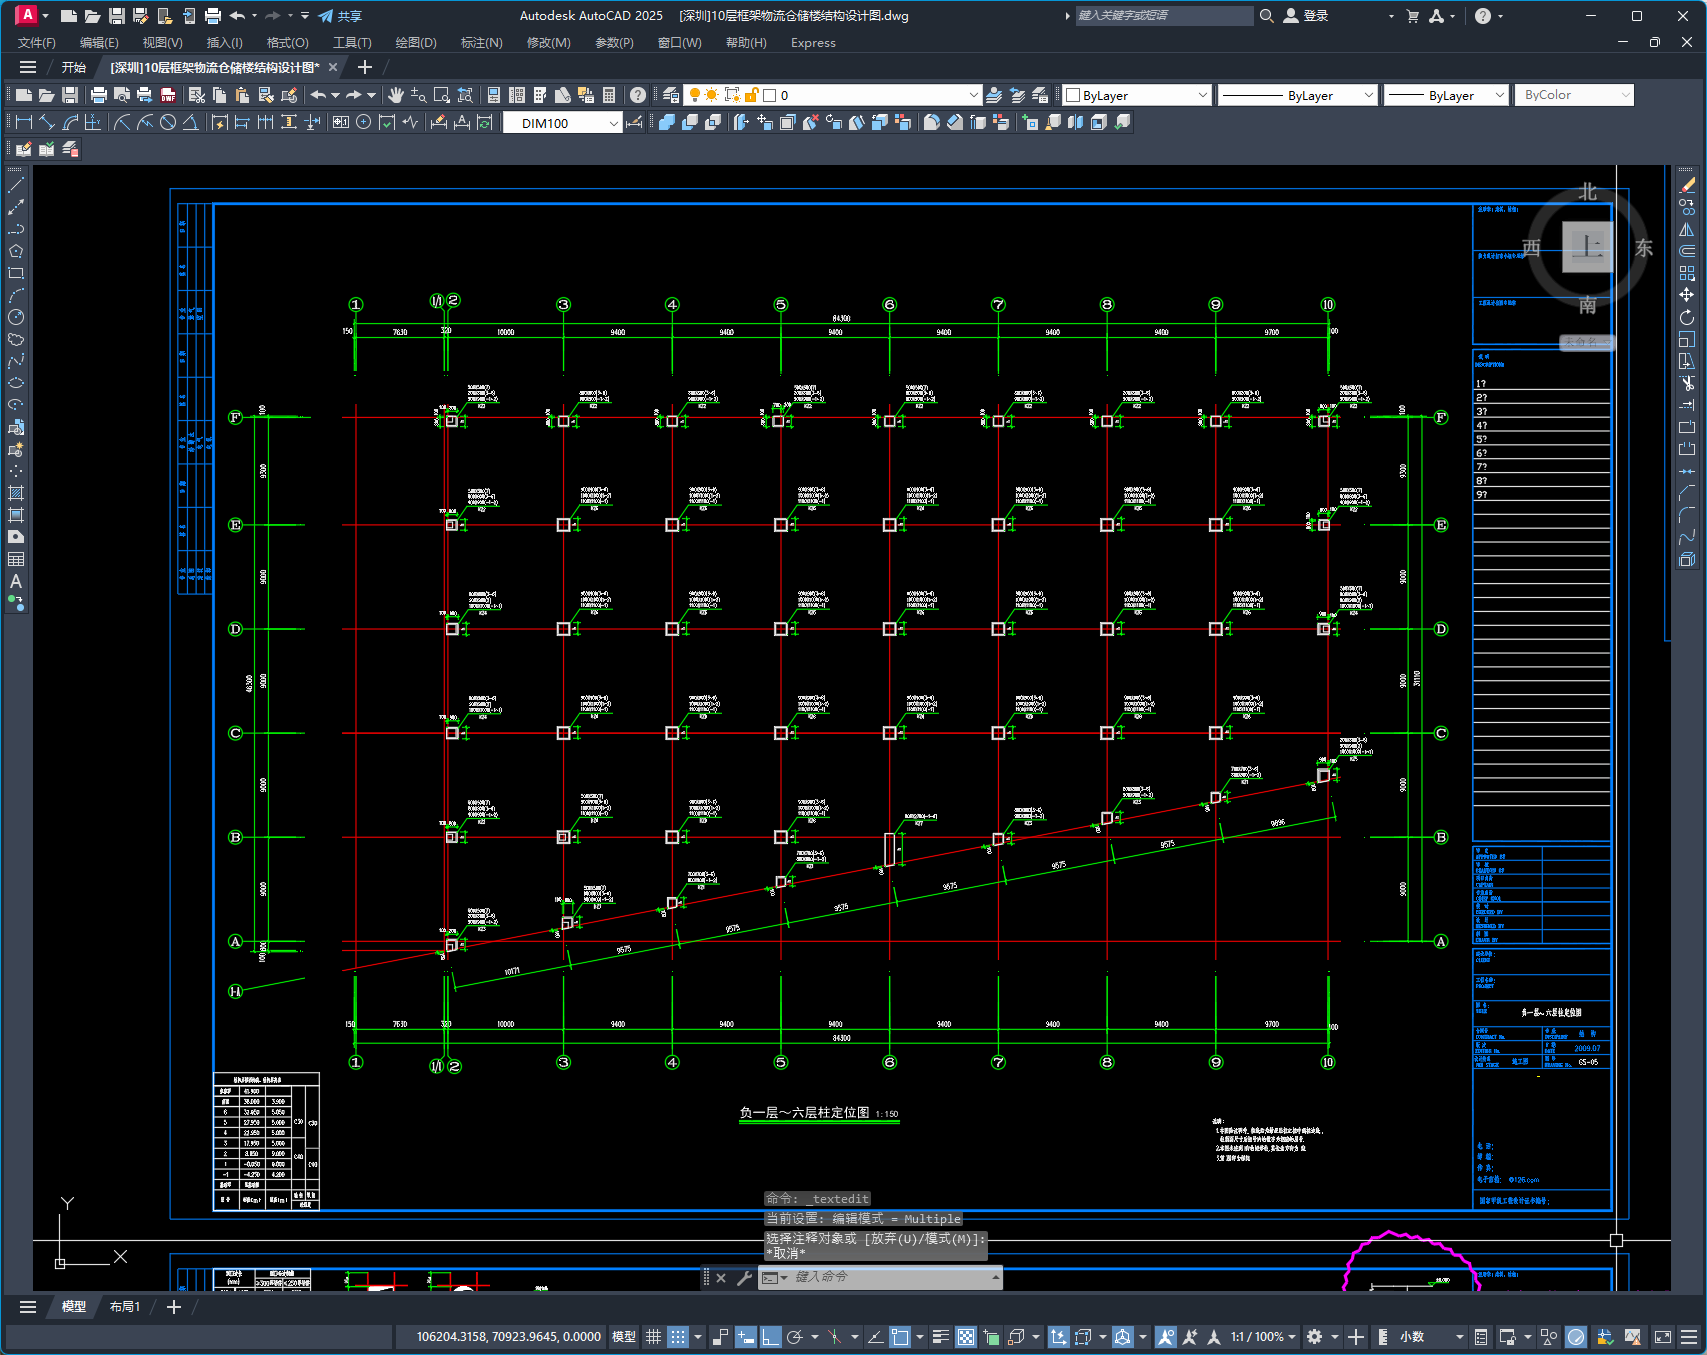Open the 标注(N) menu
This screenshot has height=1355, width=1707.
pyautogui.click(x=481, y=42)
